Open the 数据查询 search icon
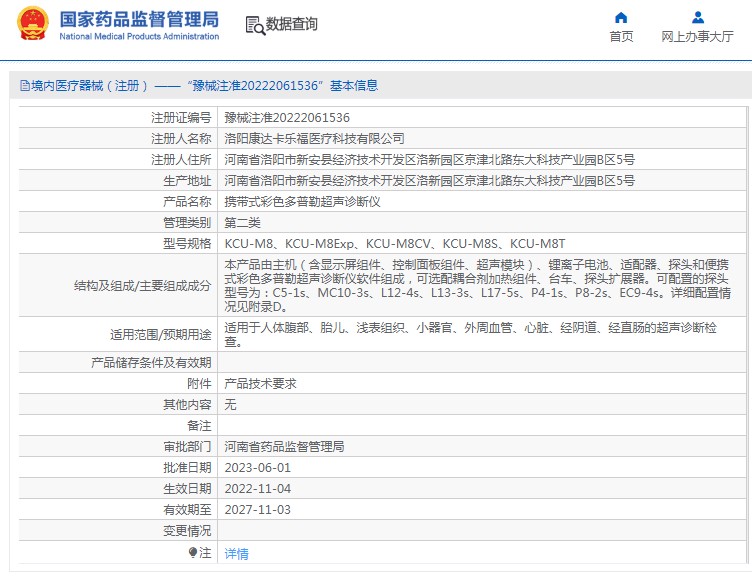 tap(255, 25)
